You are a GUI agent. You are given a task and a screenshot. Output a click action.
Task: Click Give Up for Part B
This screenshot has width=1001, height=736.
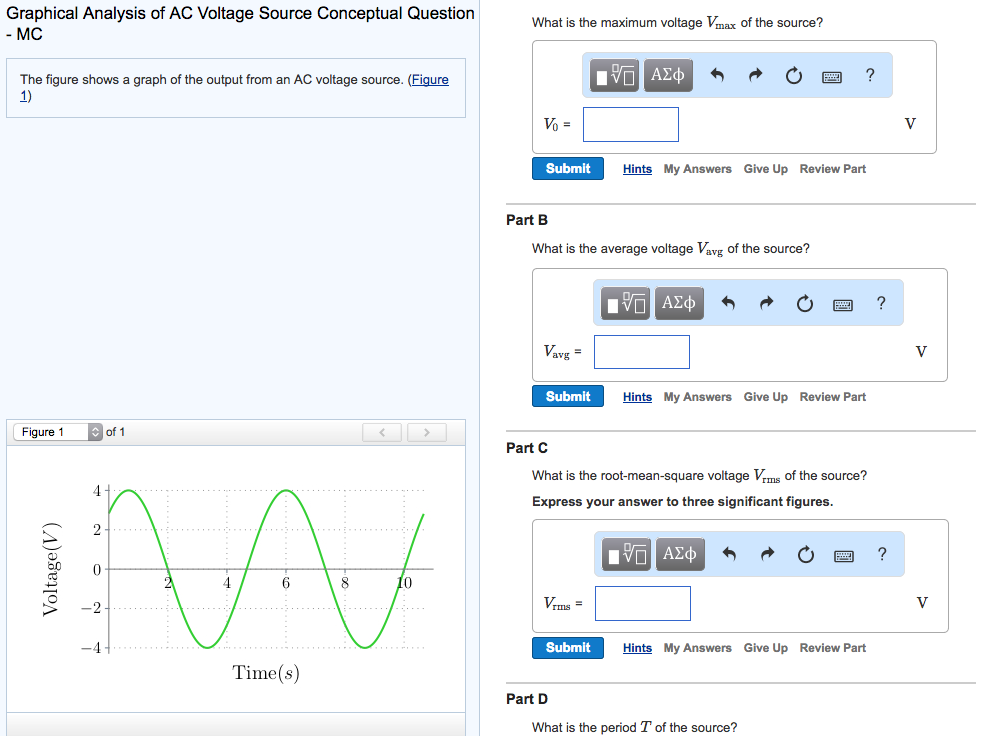(x=765, y=396)
